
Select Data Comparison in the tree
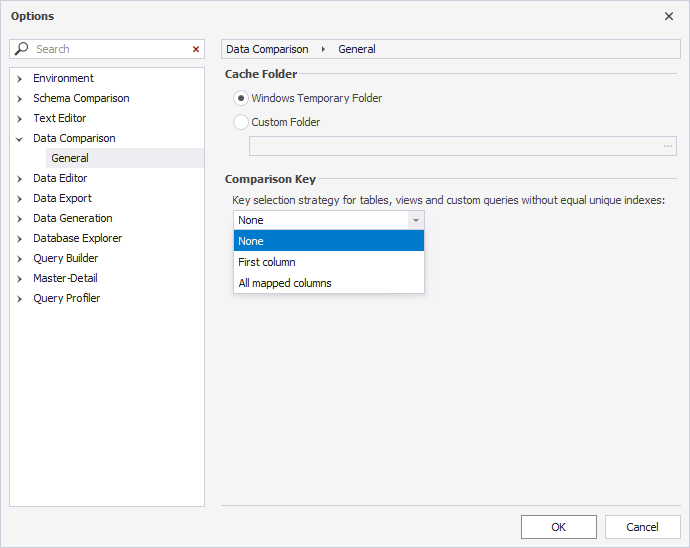74,138
